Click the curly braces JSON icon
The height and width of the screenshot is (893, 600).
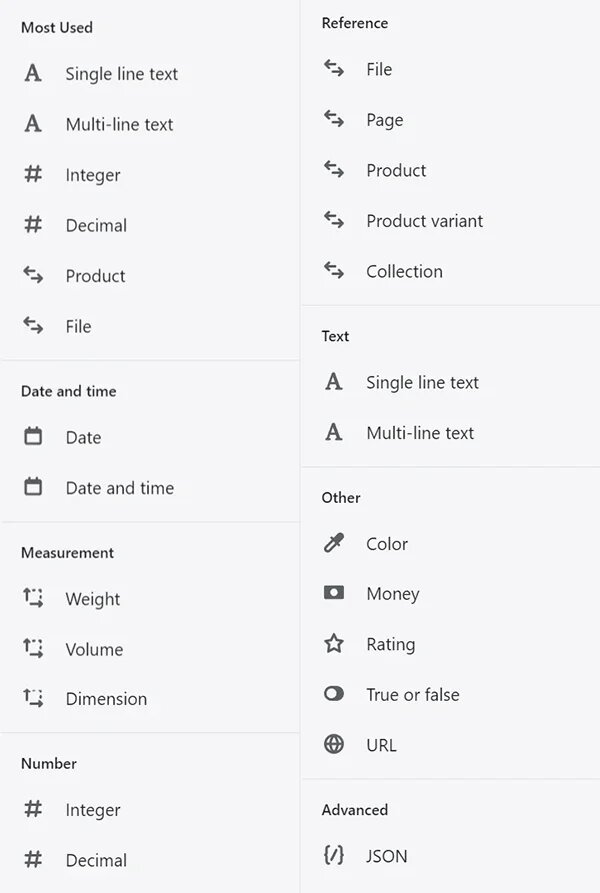click(334, 855)
